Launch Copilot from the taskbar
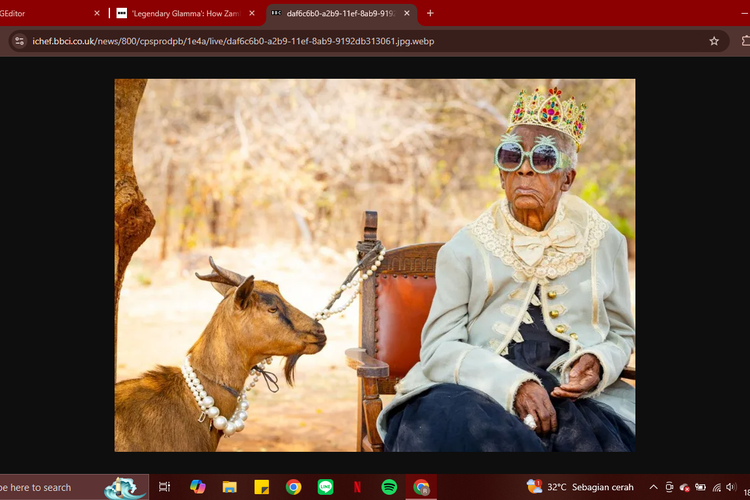The width and height of the screenshot is (750, 500). [197, 487]
